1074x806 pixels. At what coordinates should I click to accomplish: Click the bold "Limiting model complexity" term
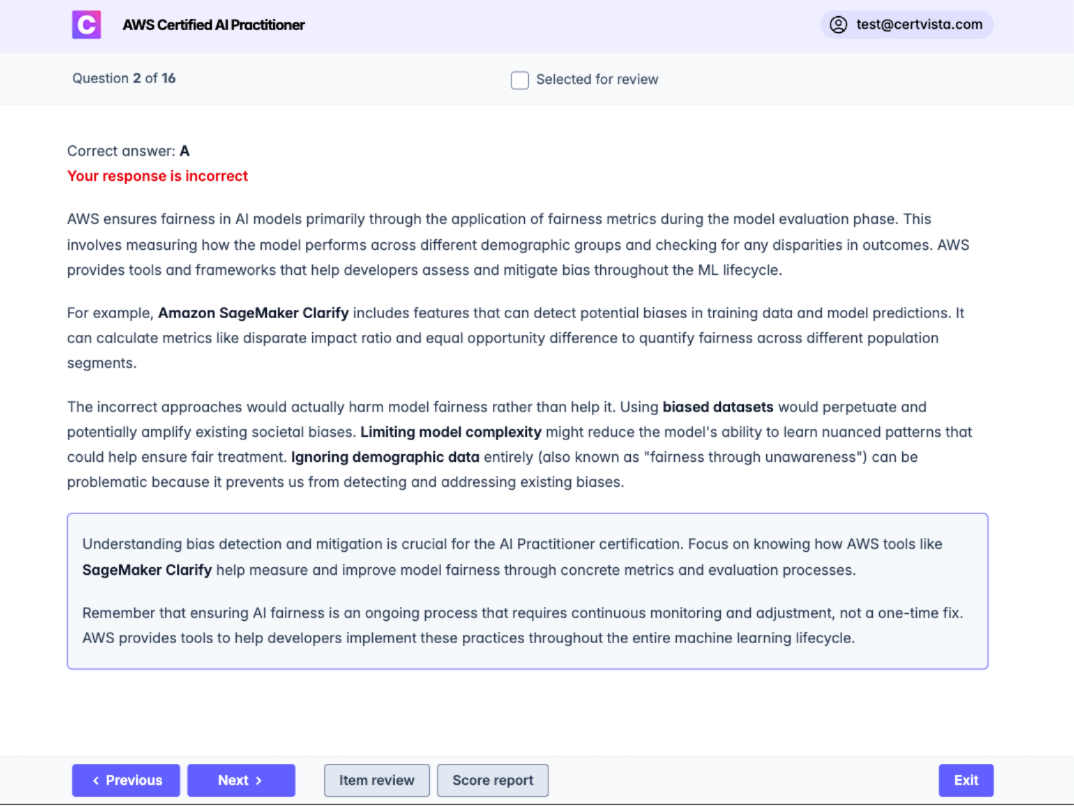(x=450, y=432)
